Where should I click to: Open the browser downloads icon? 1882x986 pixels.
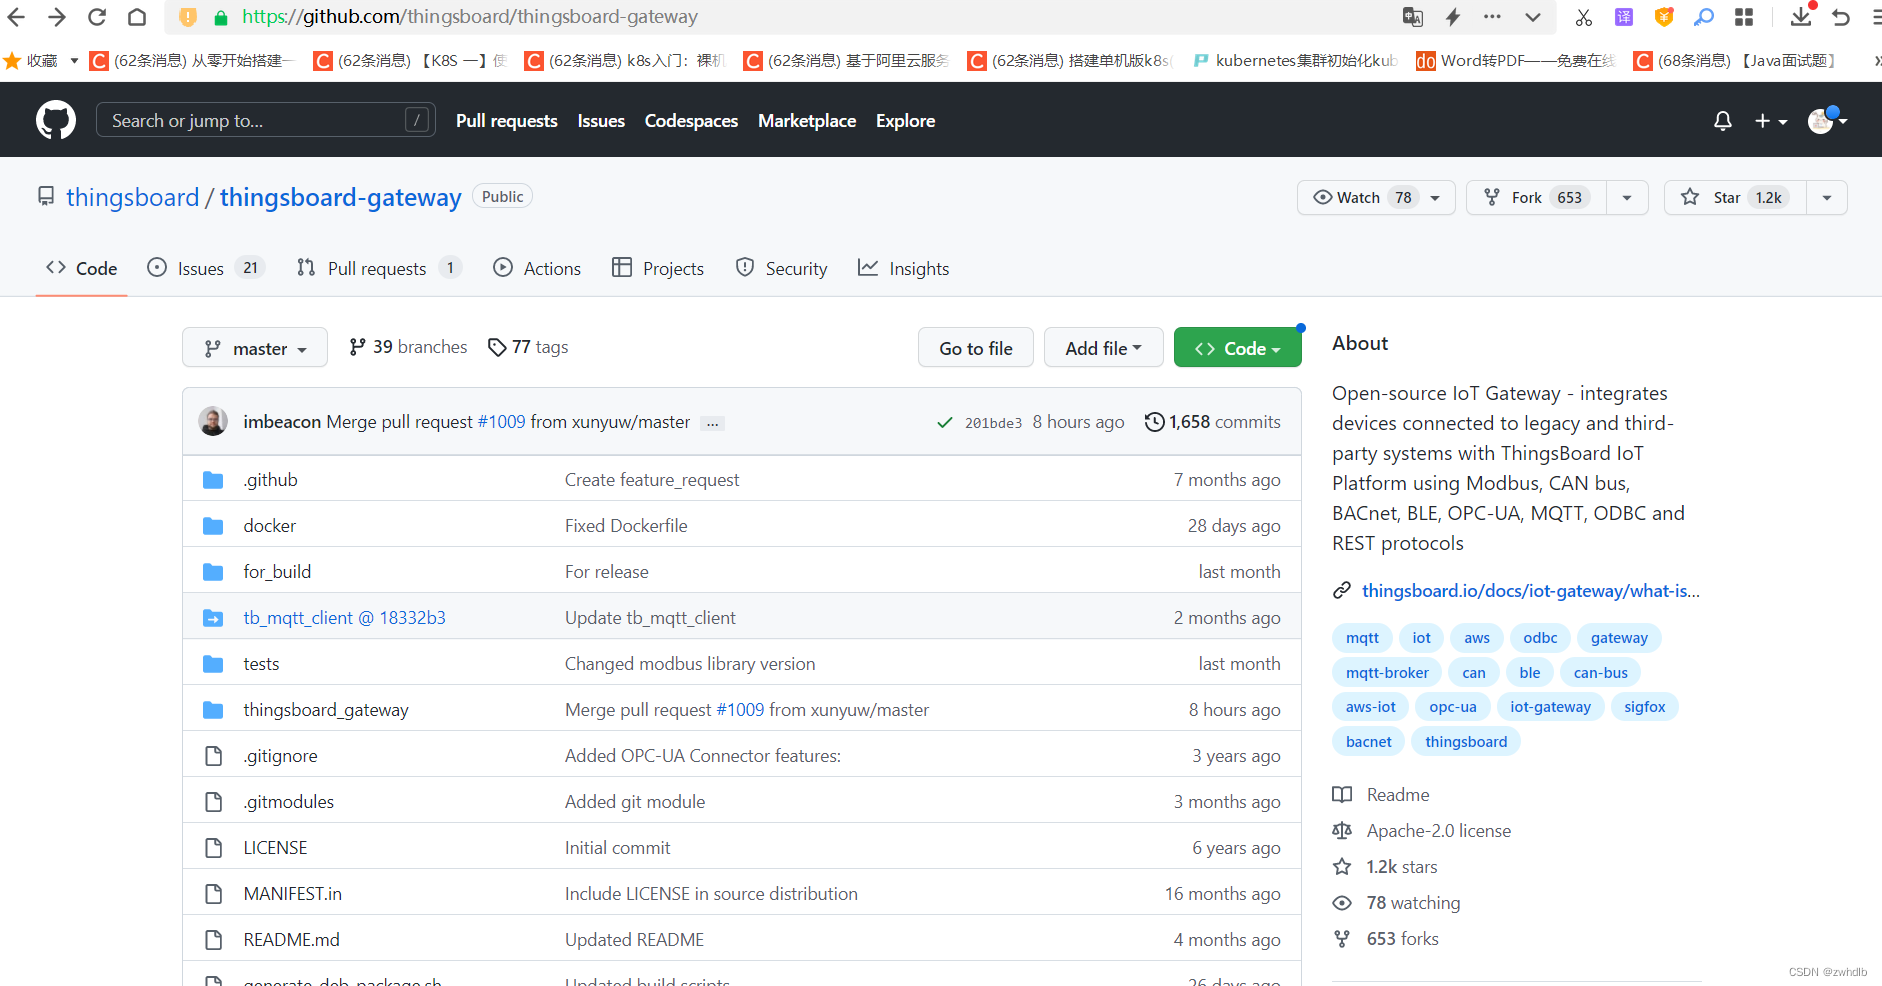click(x=1801, y=16)
